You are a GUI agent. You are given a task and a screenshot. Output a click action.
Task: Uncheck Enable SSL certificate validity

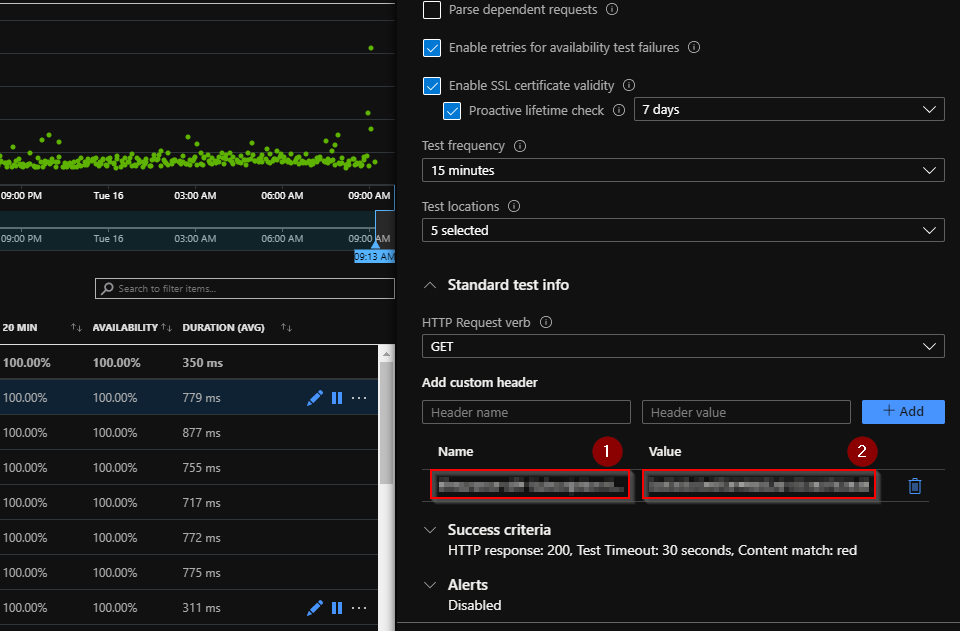pos(432,85)
